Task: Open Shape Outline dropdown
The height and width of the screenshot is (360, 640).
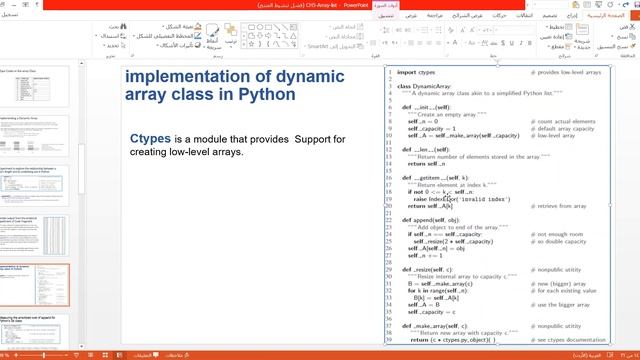Action: coord(167,36)
